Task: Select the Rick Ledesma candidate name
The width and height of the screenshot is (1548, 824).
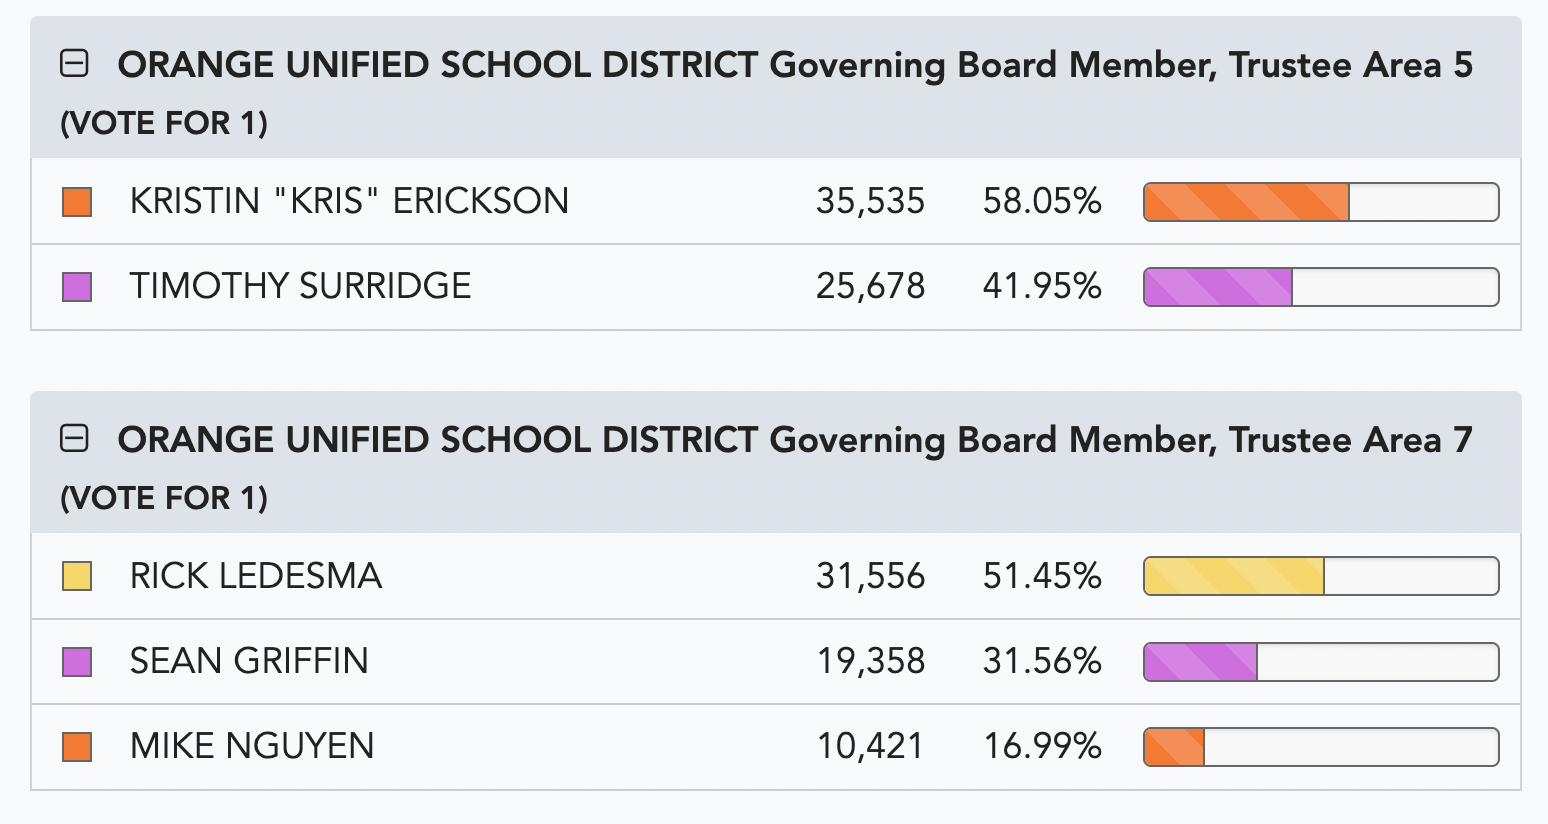Action: (256, 576)
